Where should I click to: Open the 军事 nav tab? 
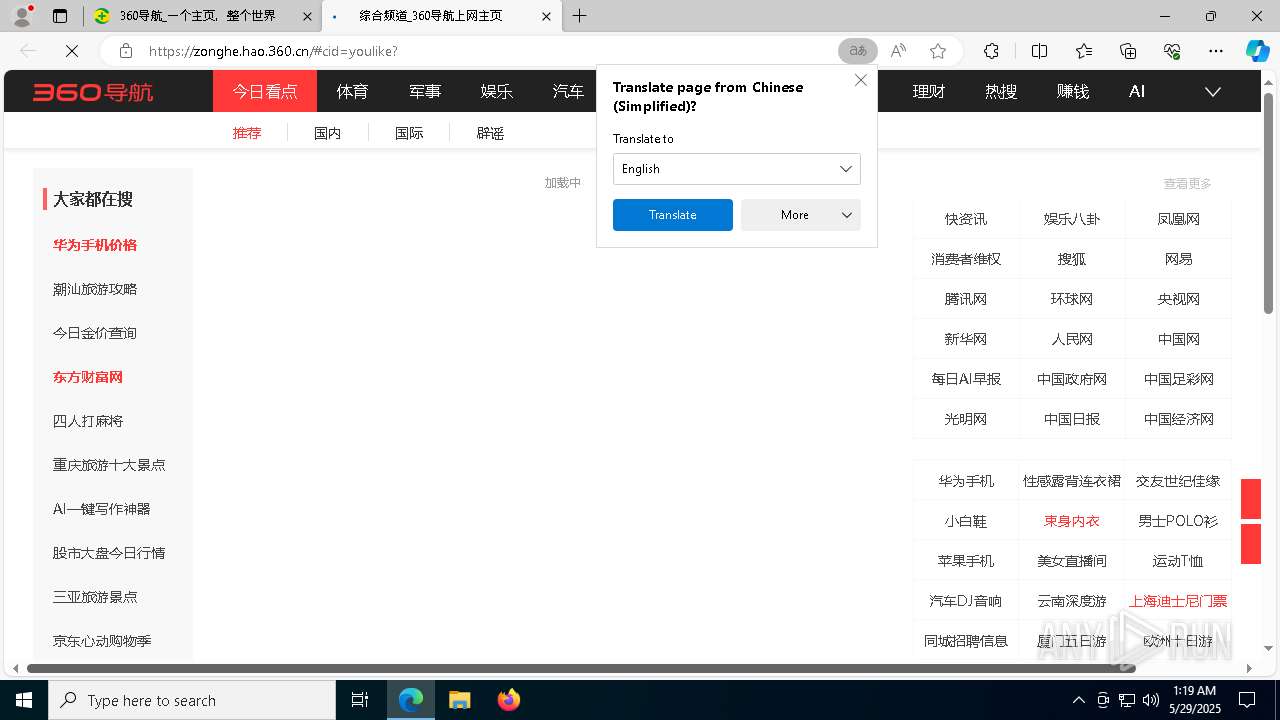point(425,92)
